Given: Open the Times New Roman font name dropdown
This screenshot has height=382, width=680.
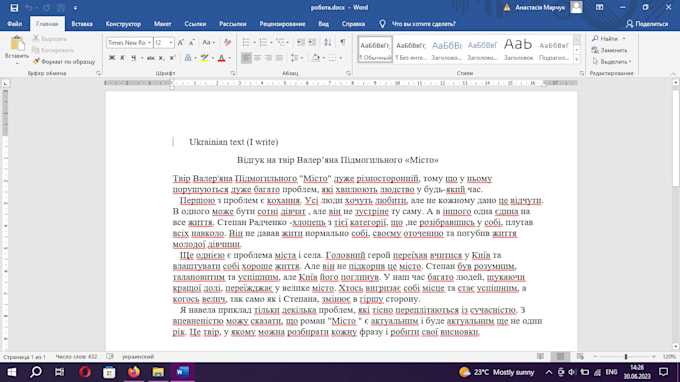Looking at the screenshot, I should pos(149,42).
